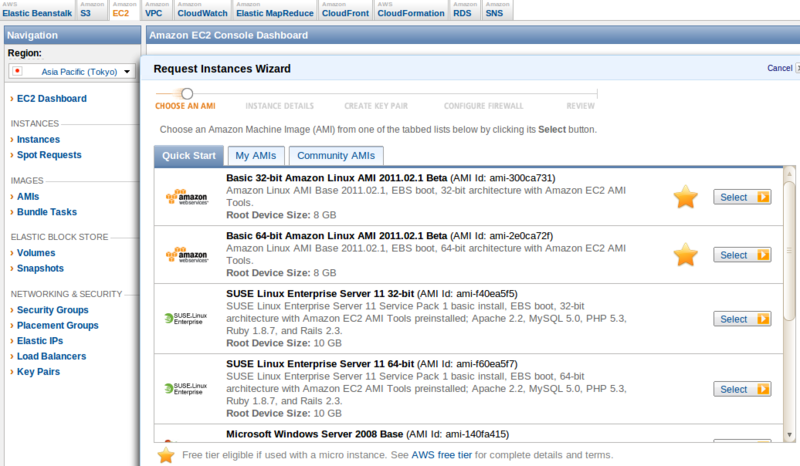Click the Choose an AMI step label
This screenshot has width=800, height=466.
(x=185, y=106)
